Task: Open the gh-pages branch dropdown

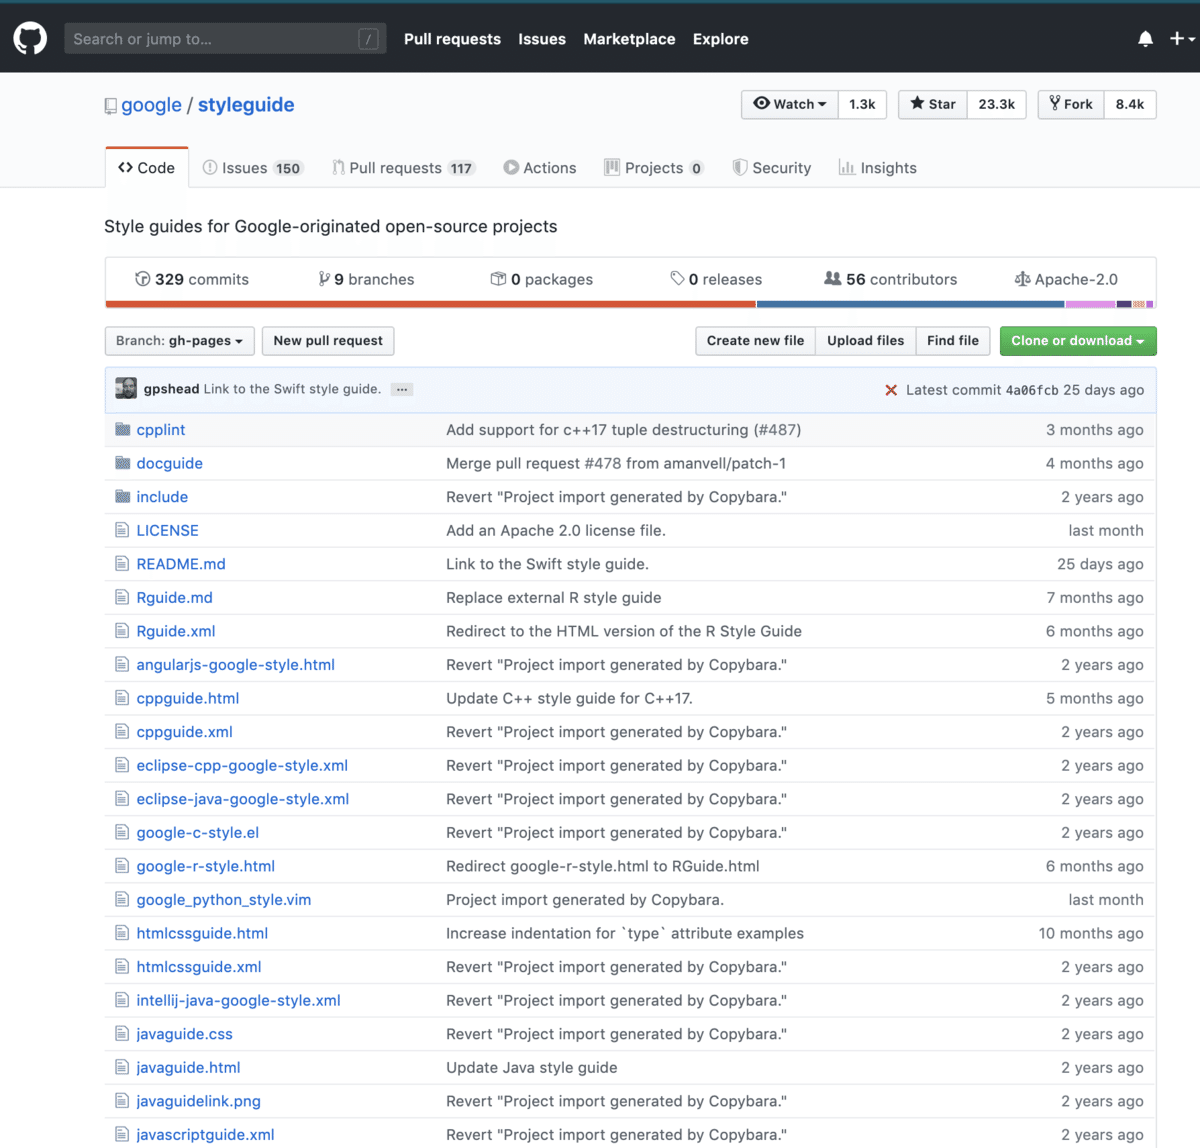Action: click(x=179, y=341)
